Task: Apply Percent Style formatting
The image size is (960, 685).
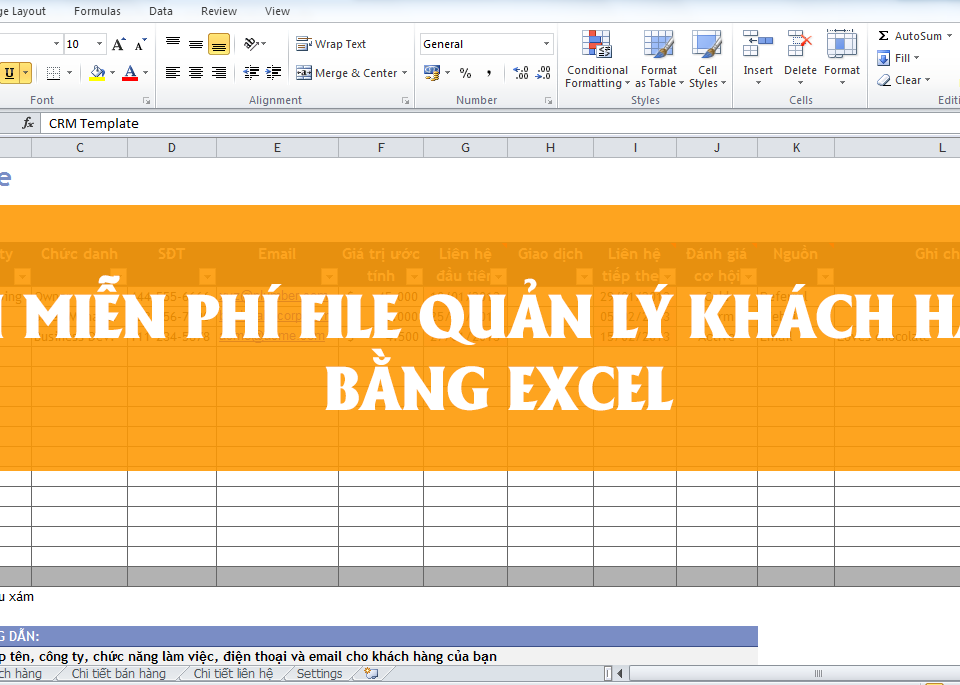Action: [465, 73]
